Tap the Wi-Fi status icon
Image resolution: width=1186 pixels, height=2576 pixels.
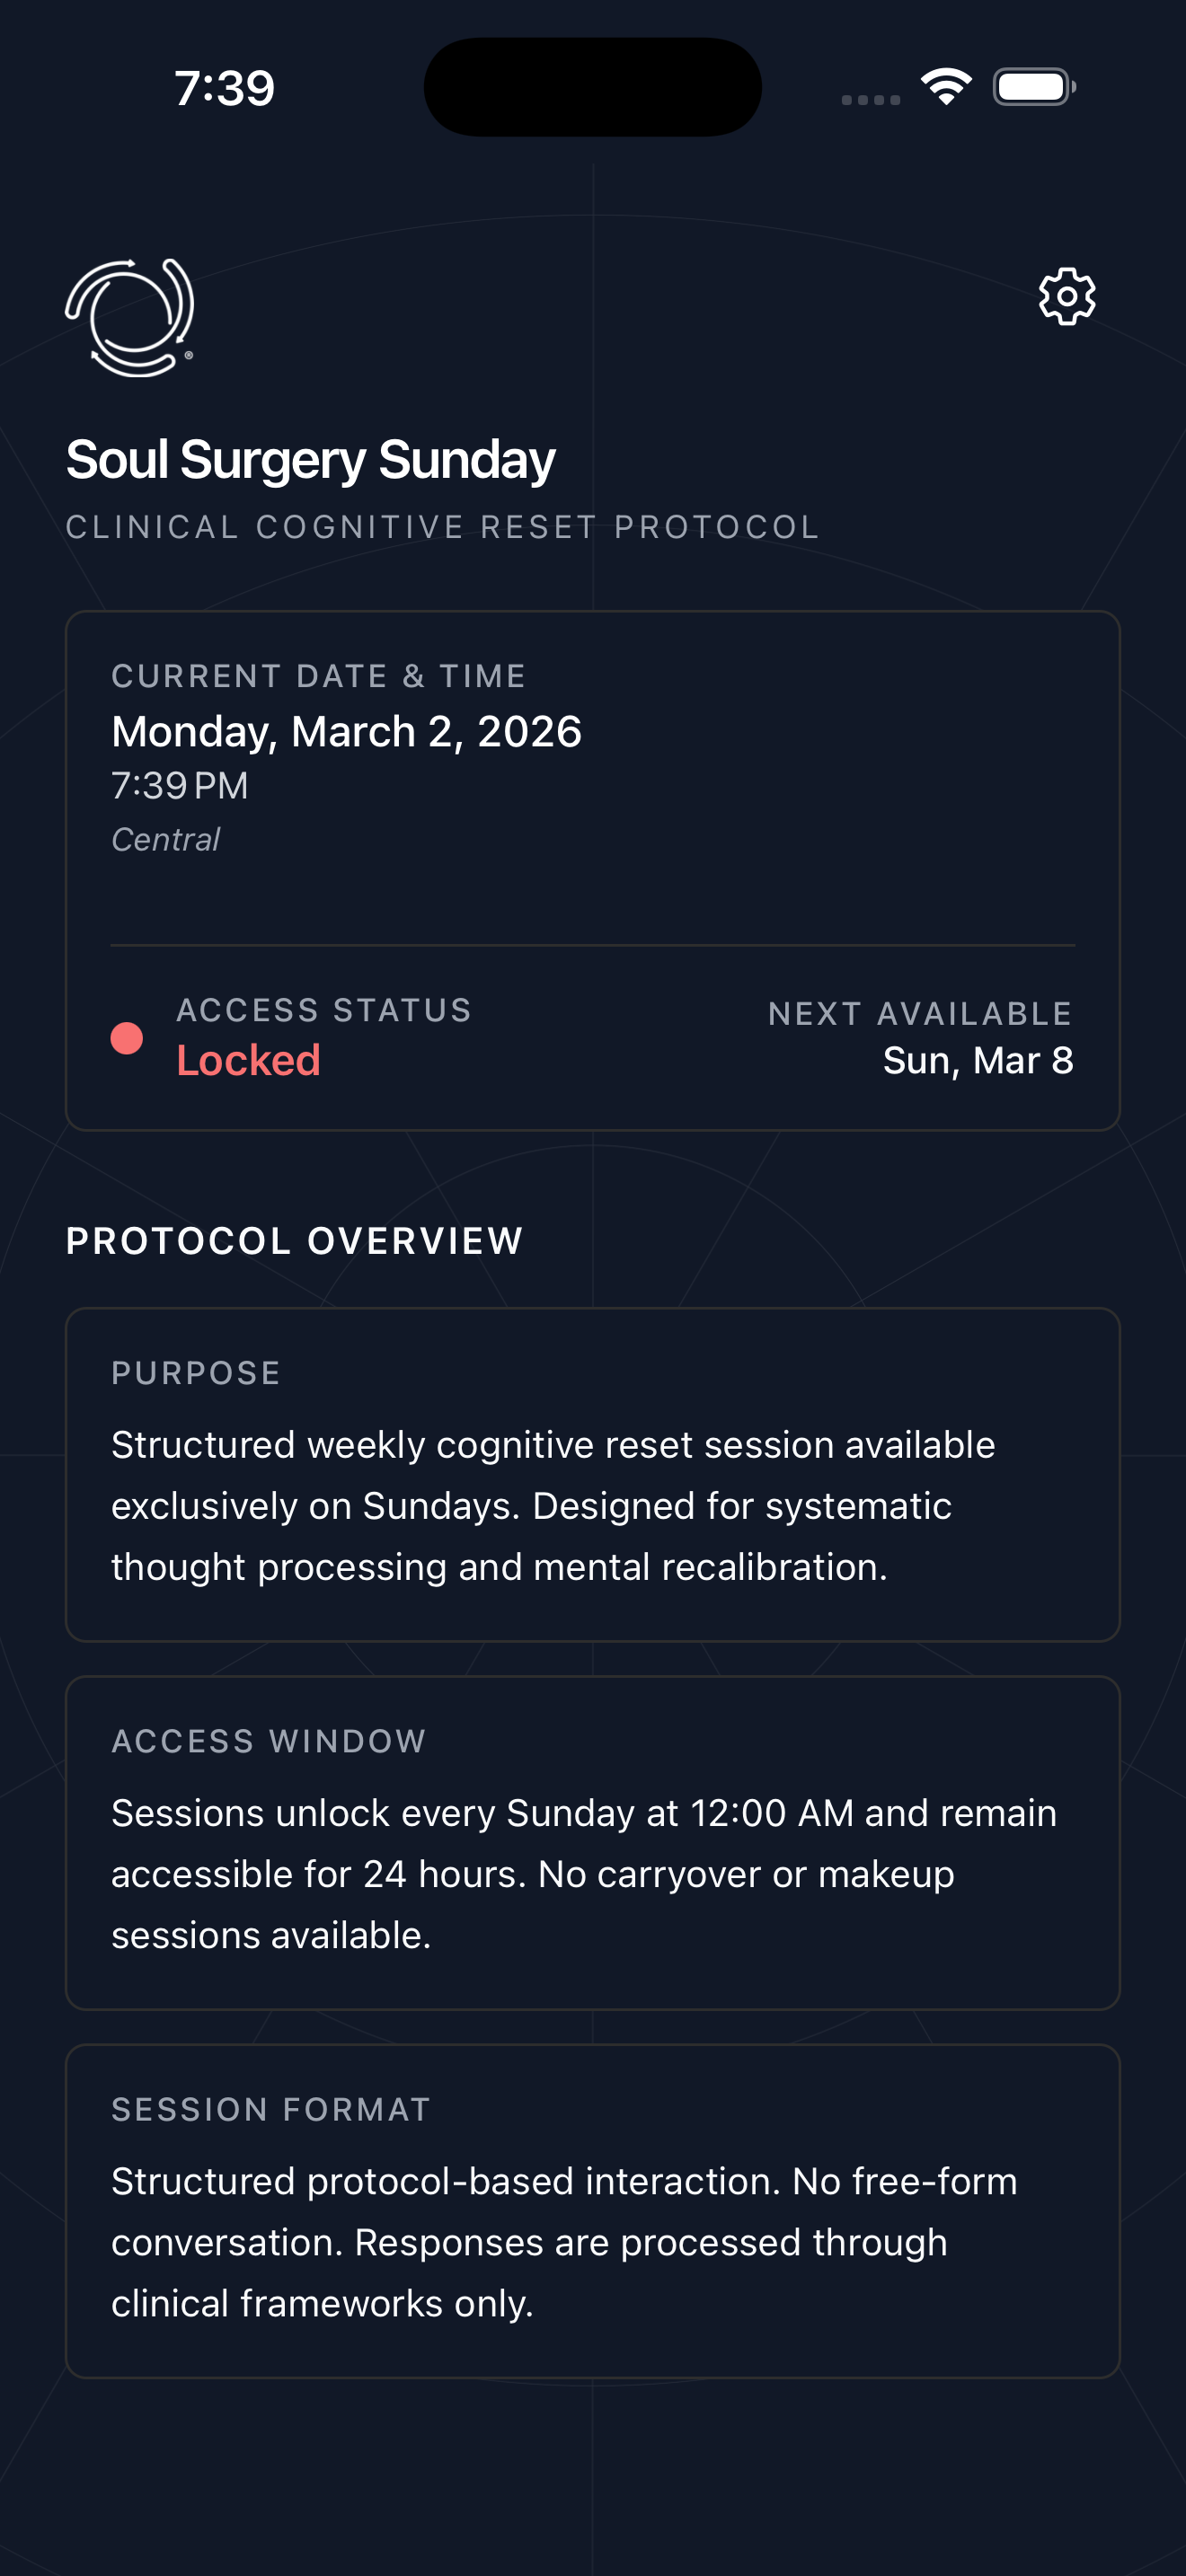[x=946, y=87]
